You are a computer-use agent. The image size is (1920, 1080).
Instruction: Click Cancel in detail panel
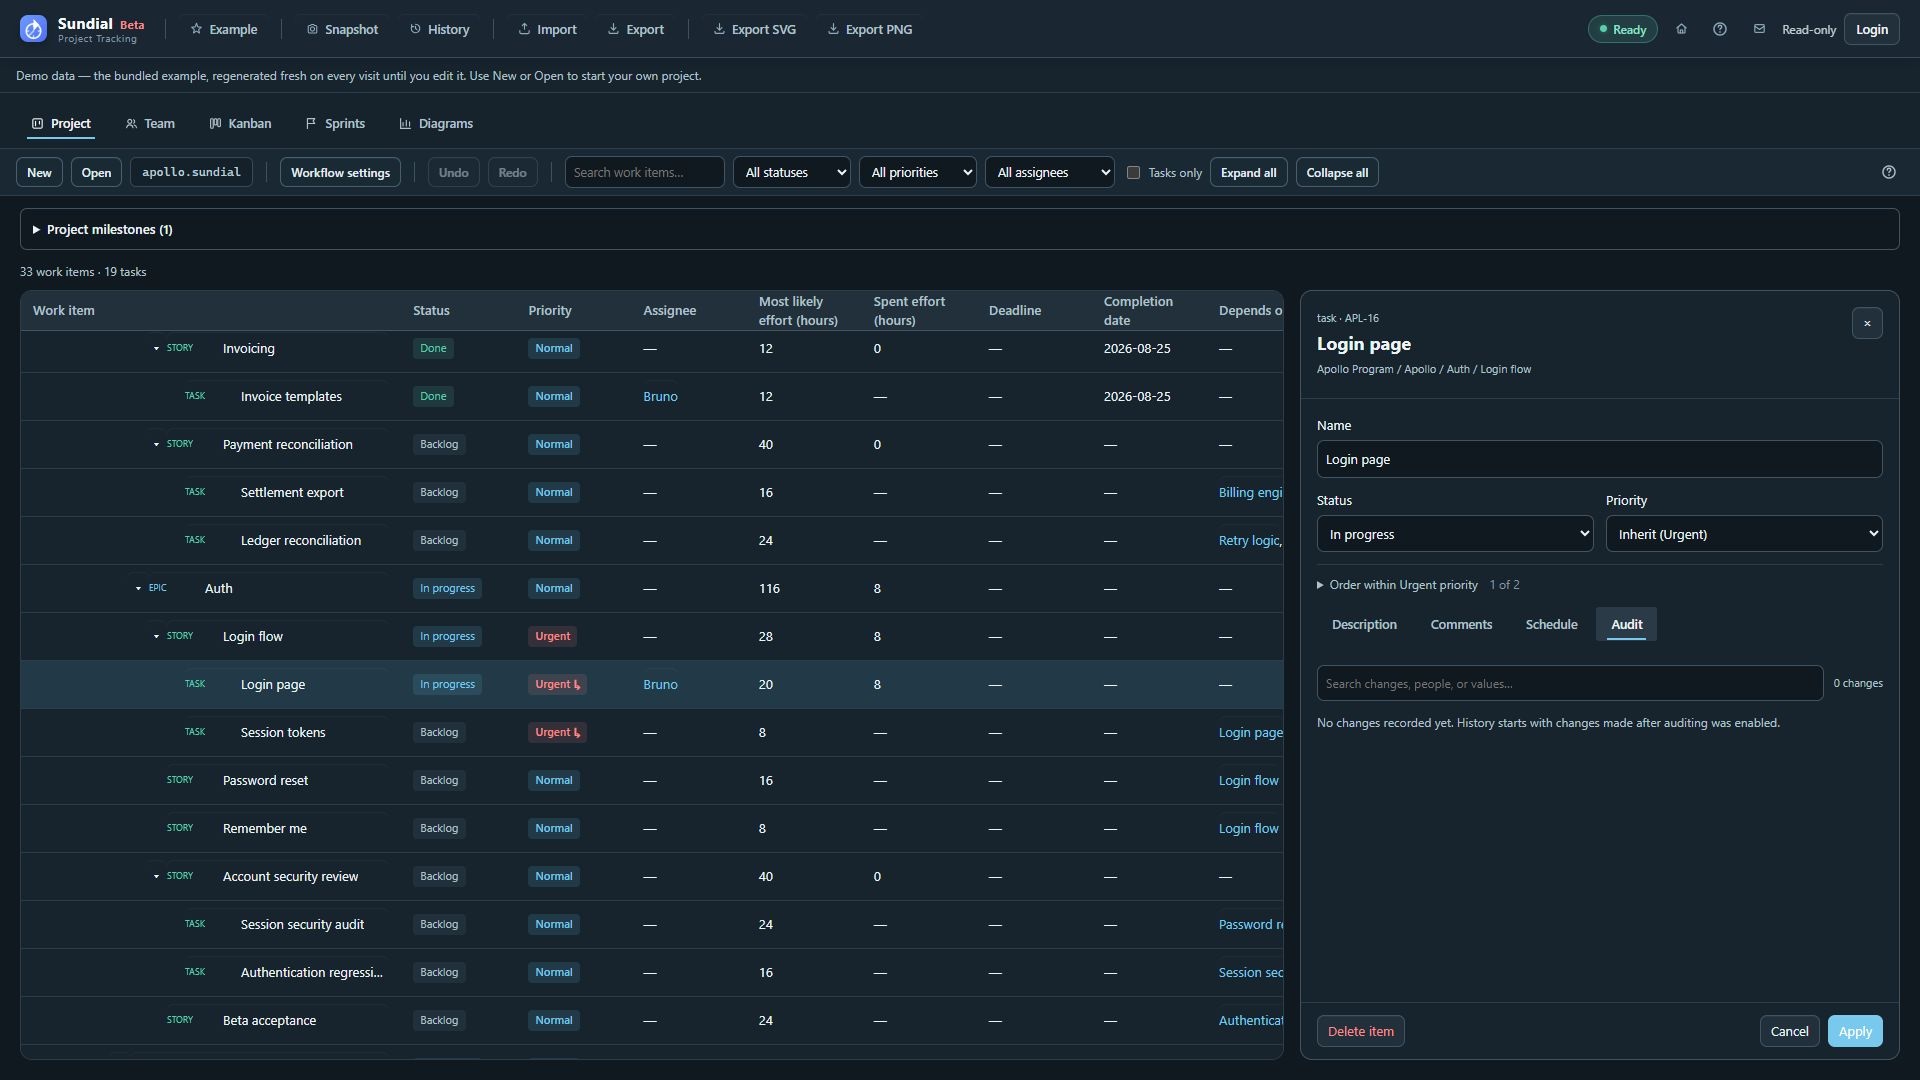coord(1789,1031)
